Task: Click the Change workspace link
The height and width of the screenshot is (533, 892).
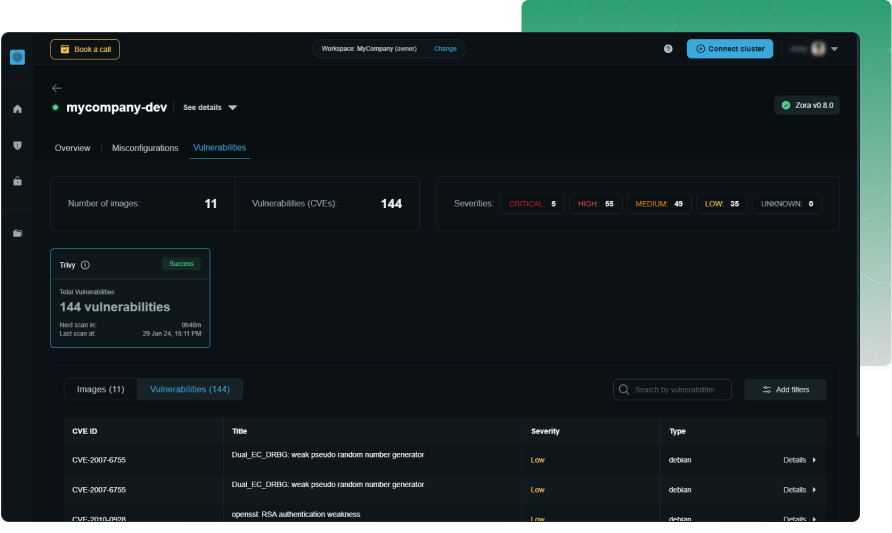Action: click(445, 49)
